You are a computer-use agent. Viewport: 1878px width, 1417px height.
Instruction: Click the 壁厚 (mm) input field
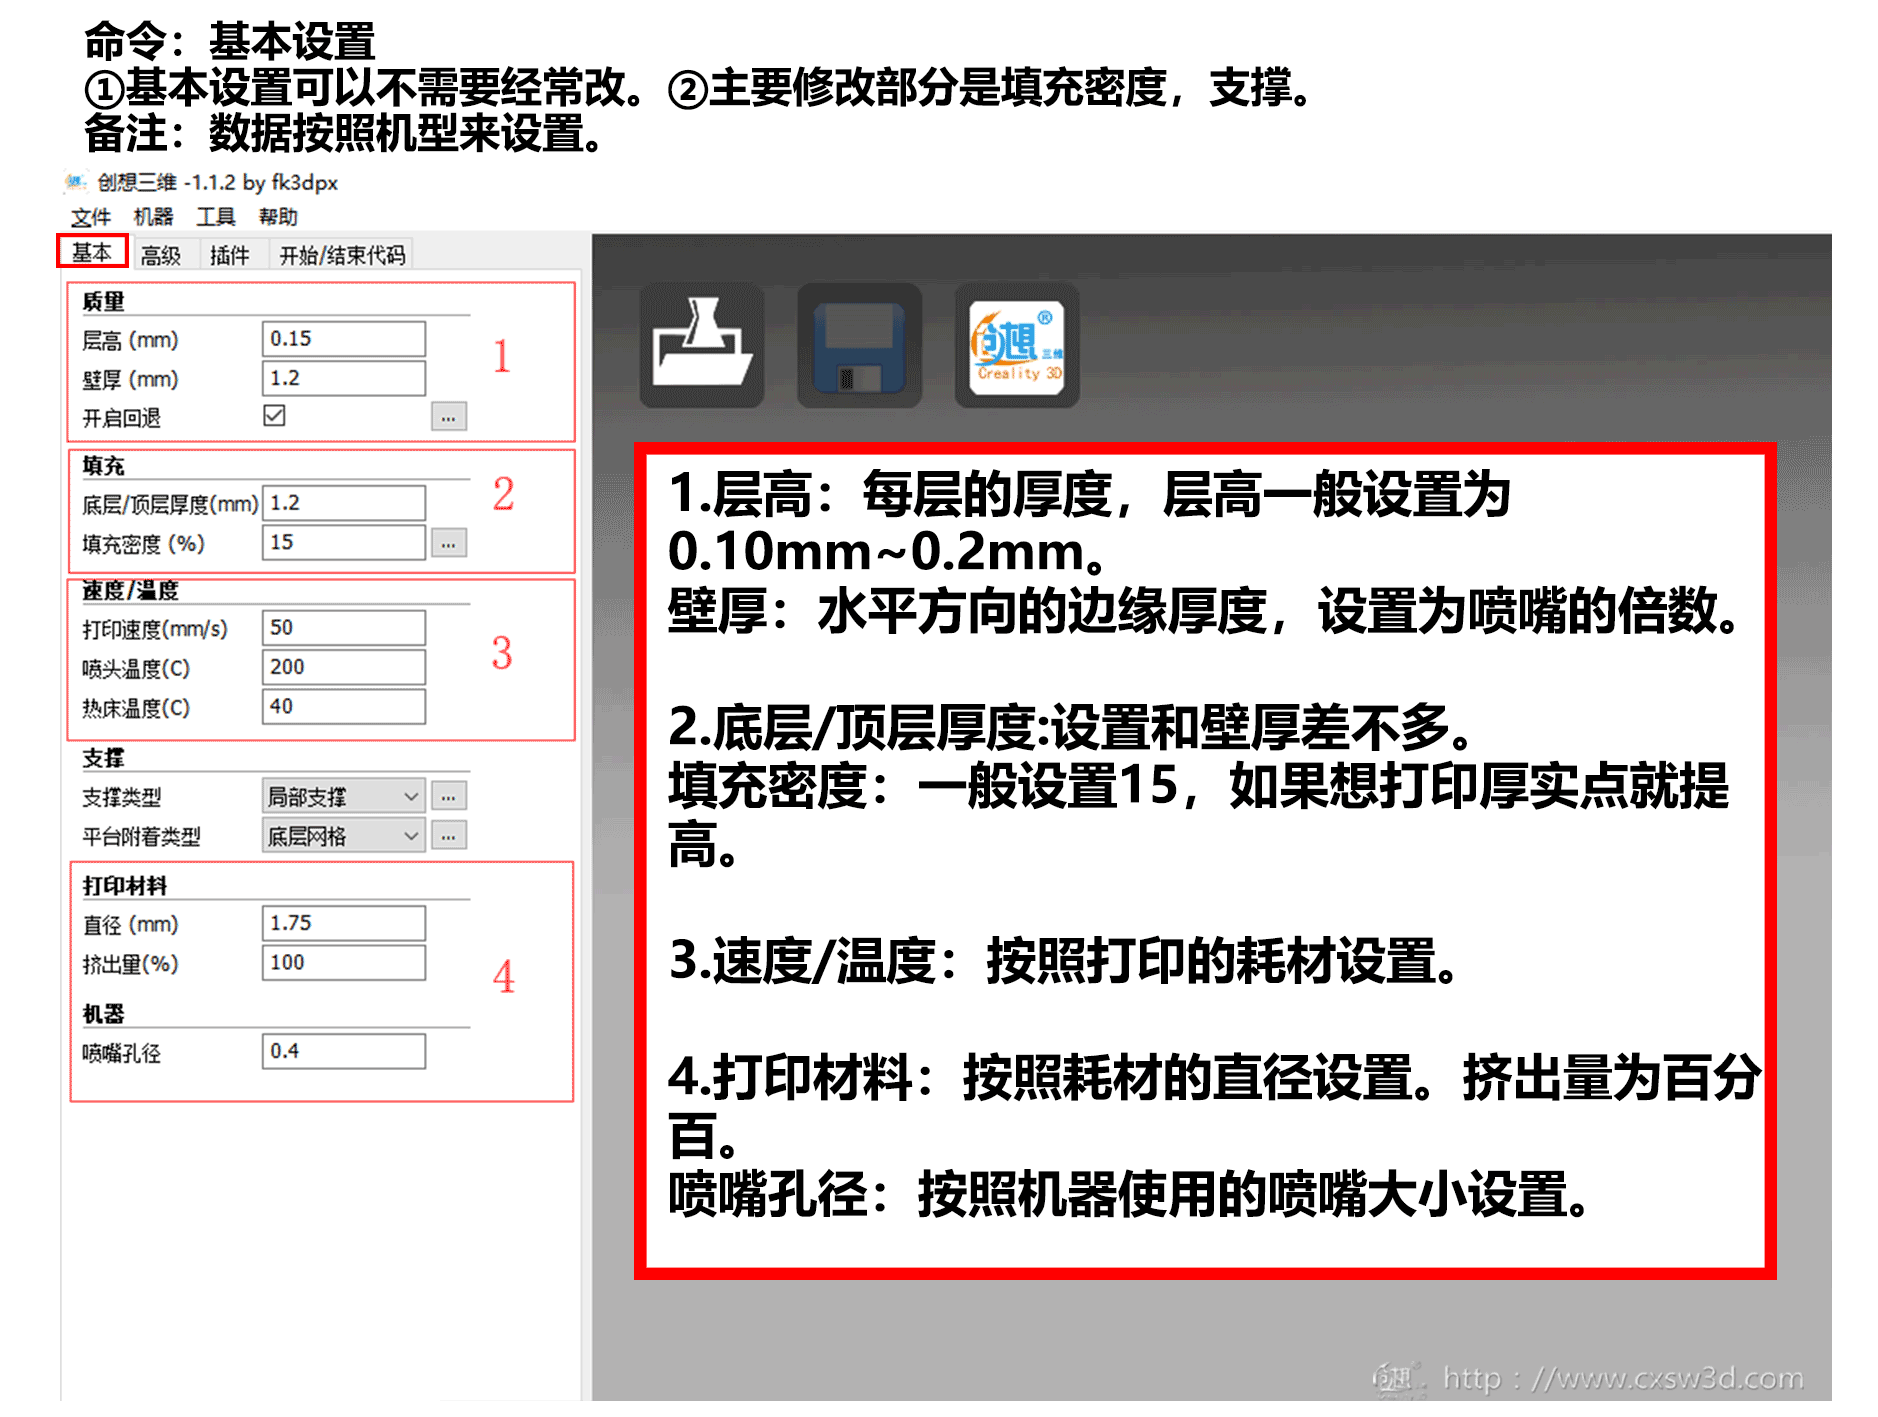[344, 378]
